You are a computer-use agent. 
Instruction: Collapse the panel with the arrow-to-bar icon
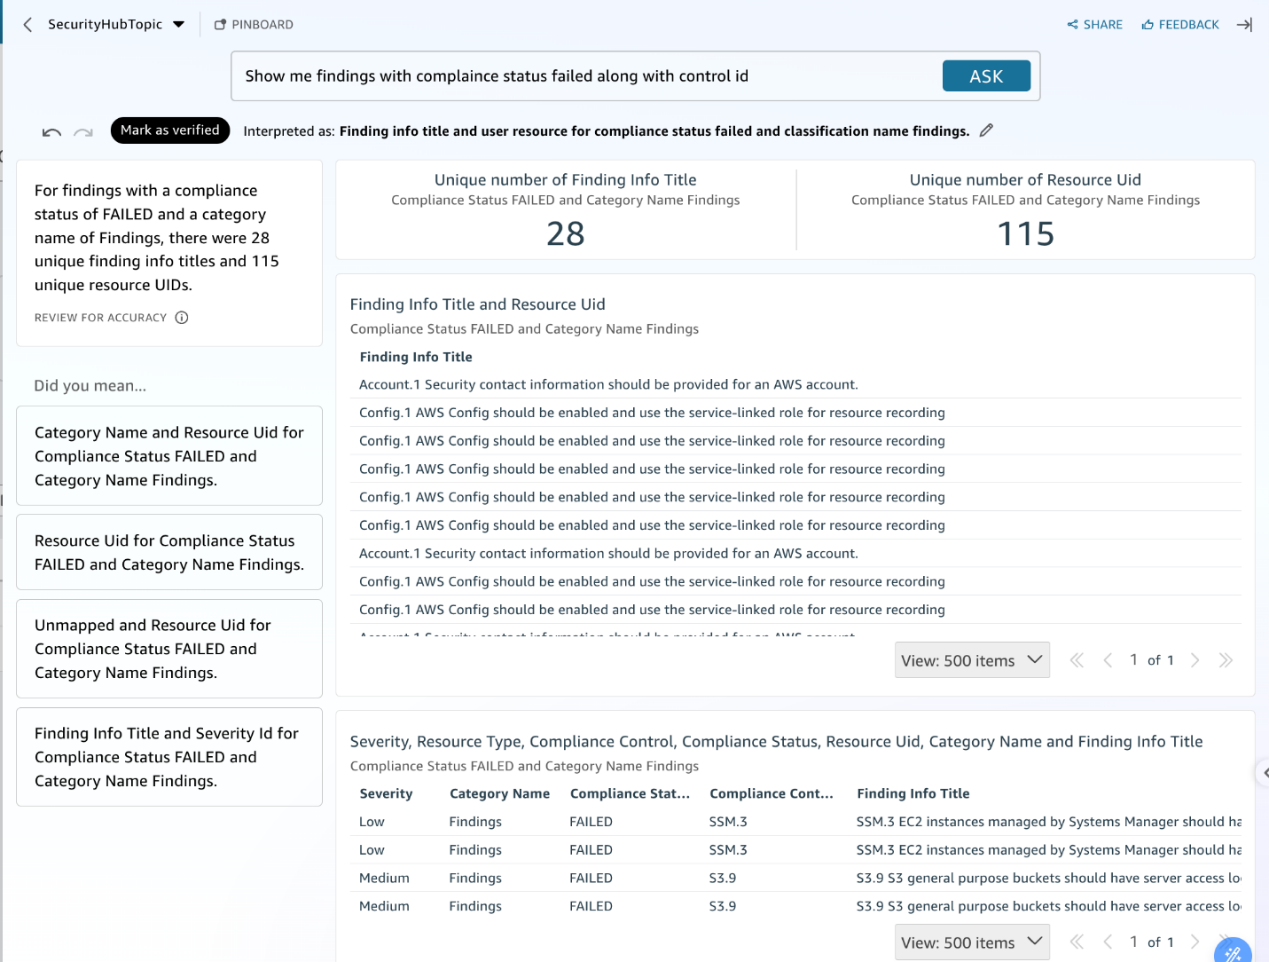pos(1244,24)
